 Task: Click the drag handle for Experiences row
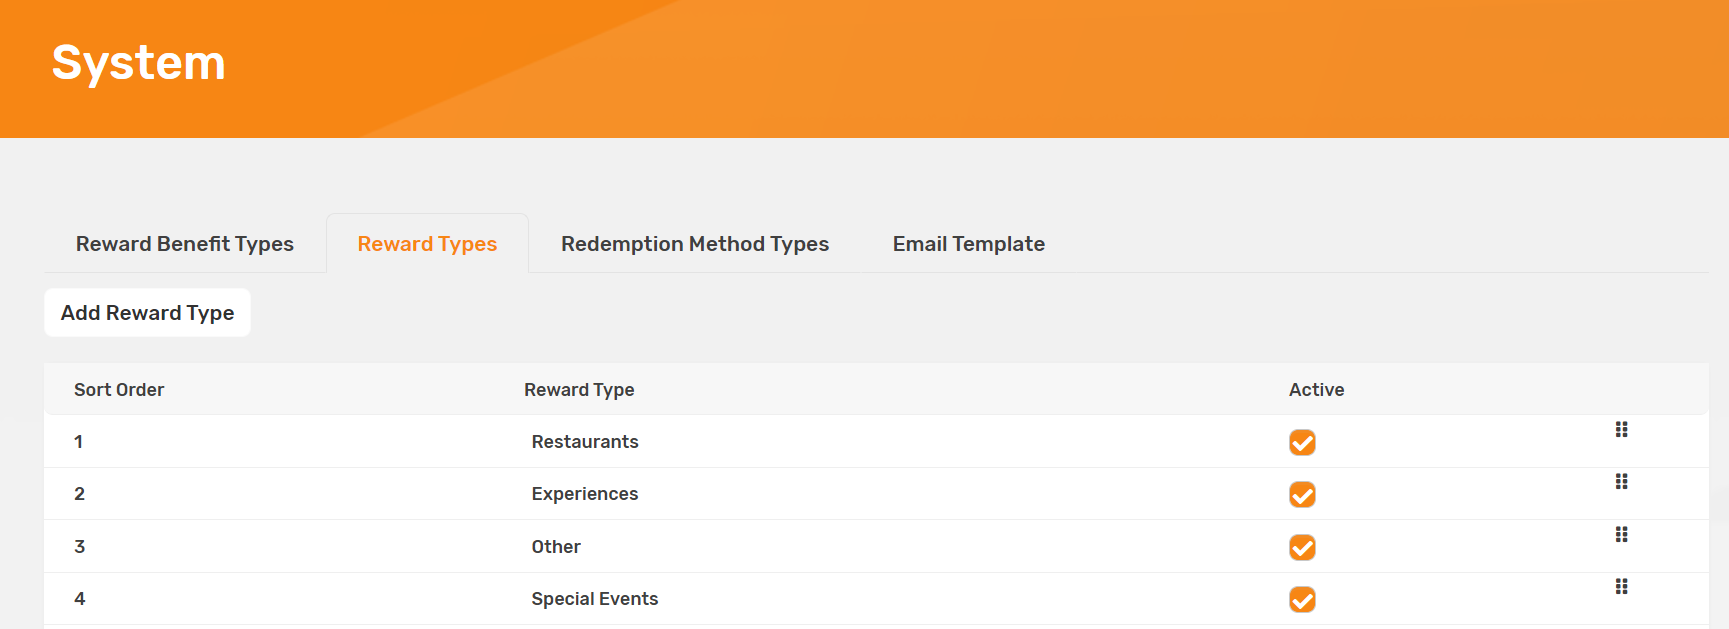[x=1621, y=482]
